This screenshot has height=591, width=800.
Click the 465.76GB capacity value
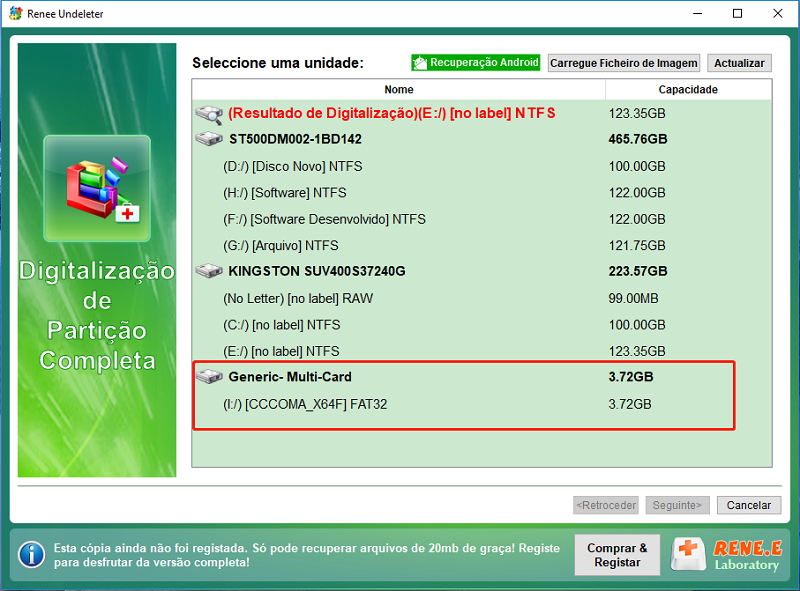tap(638, 139)
